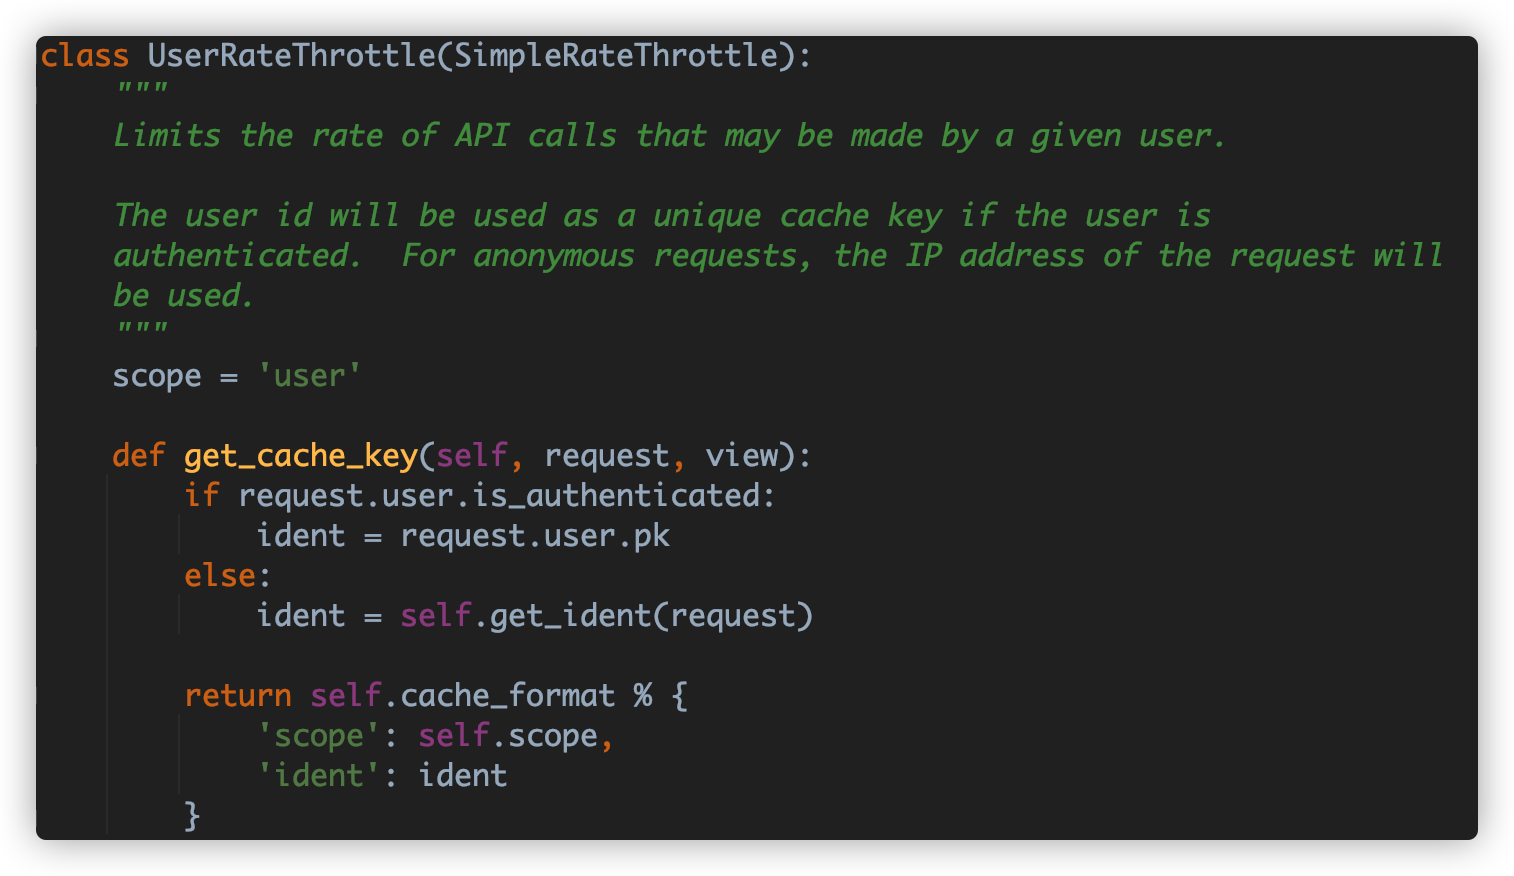Click the class name UserRateThrottle
This screenshot has width=1514, height=876.
[x=291, y=55]
